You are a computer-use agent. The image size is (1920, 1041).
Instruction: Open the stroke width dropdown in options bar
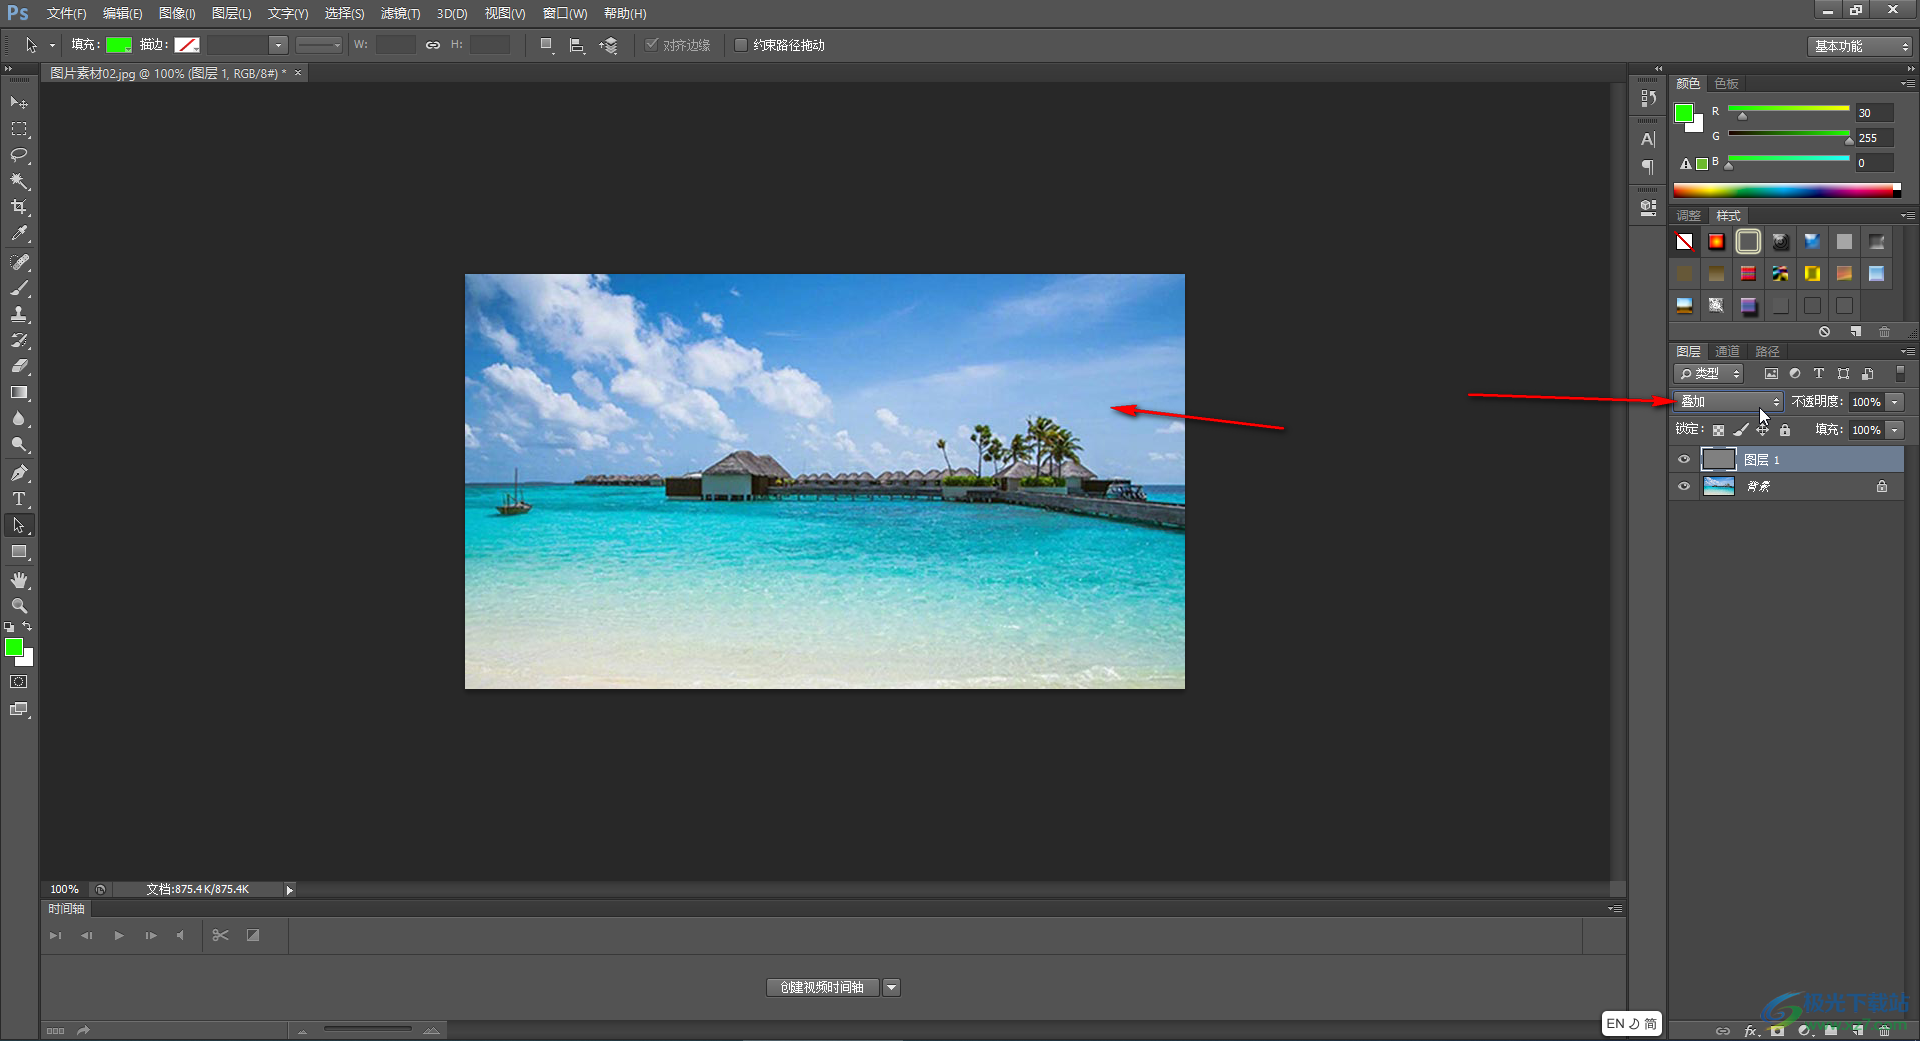[x=278, y=45]
